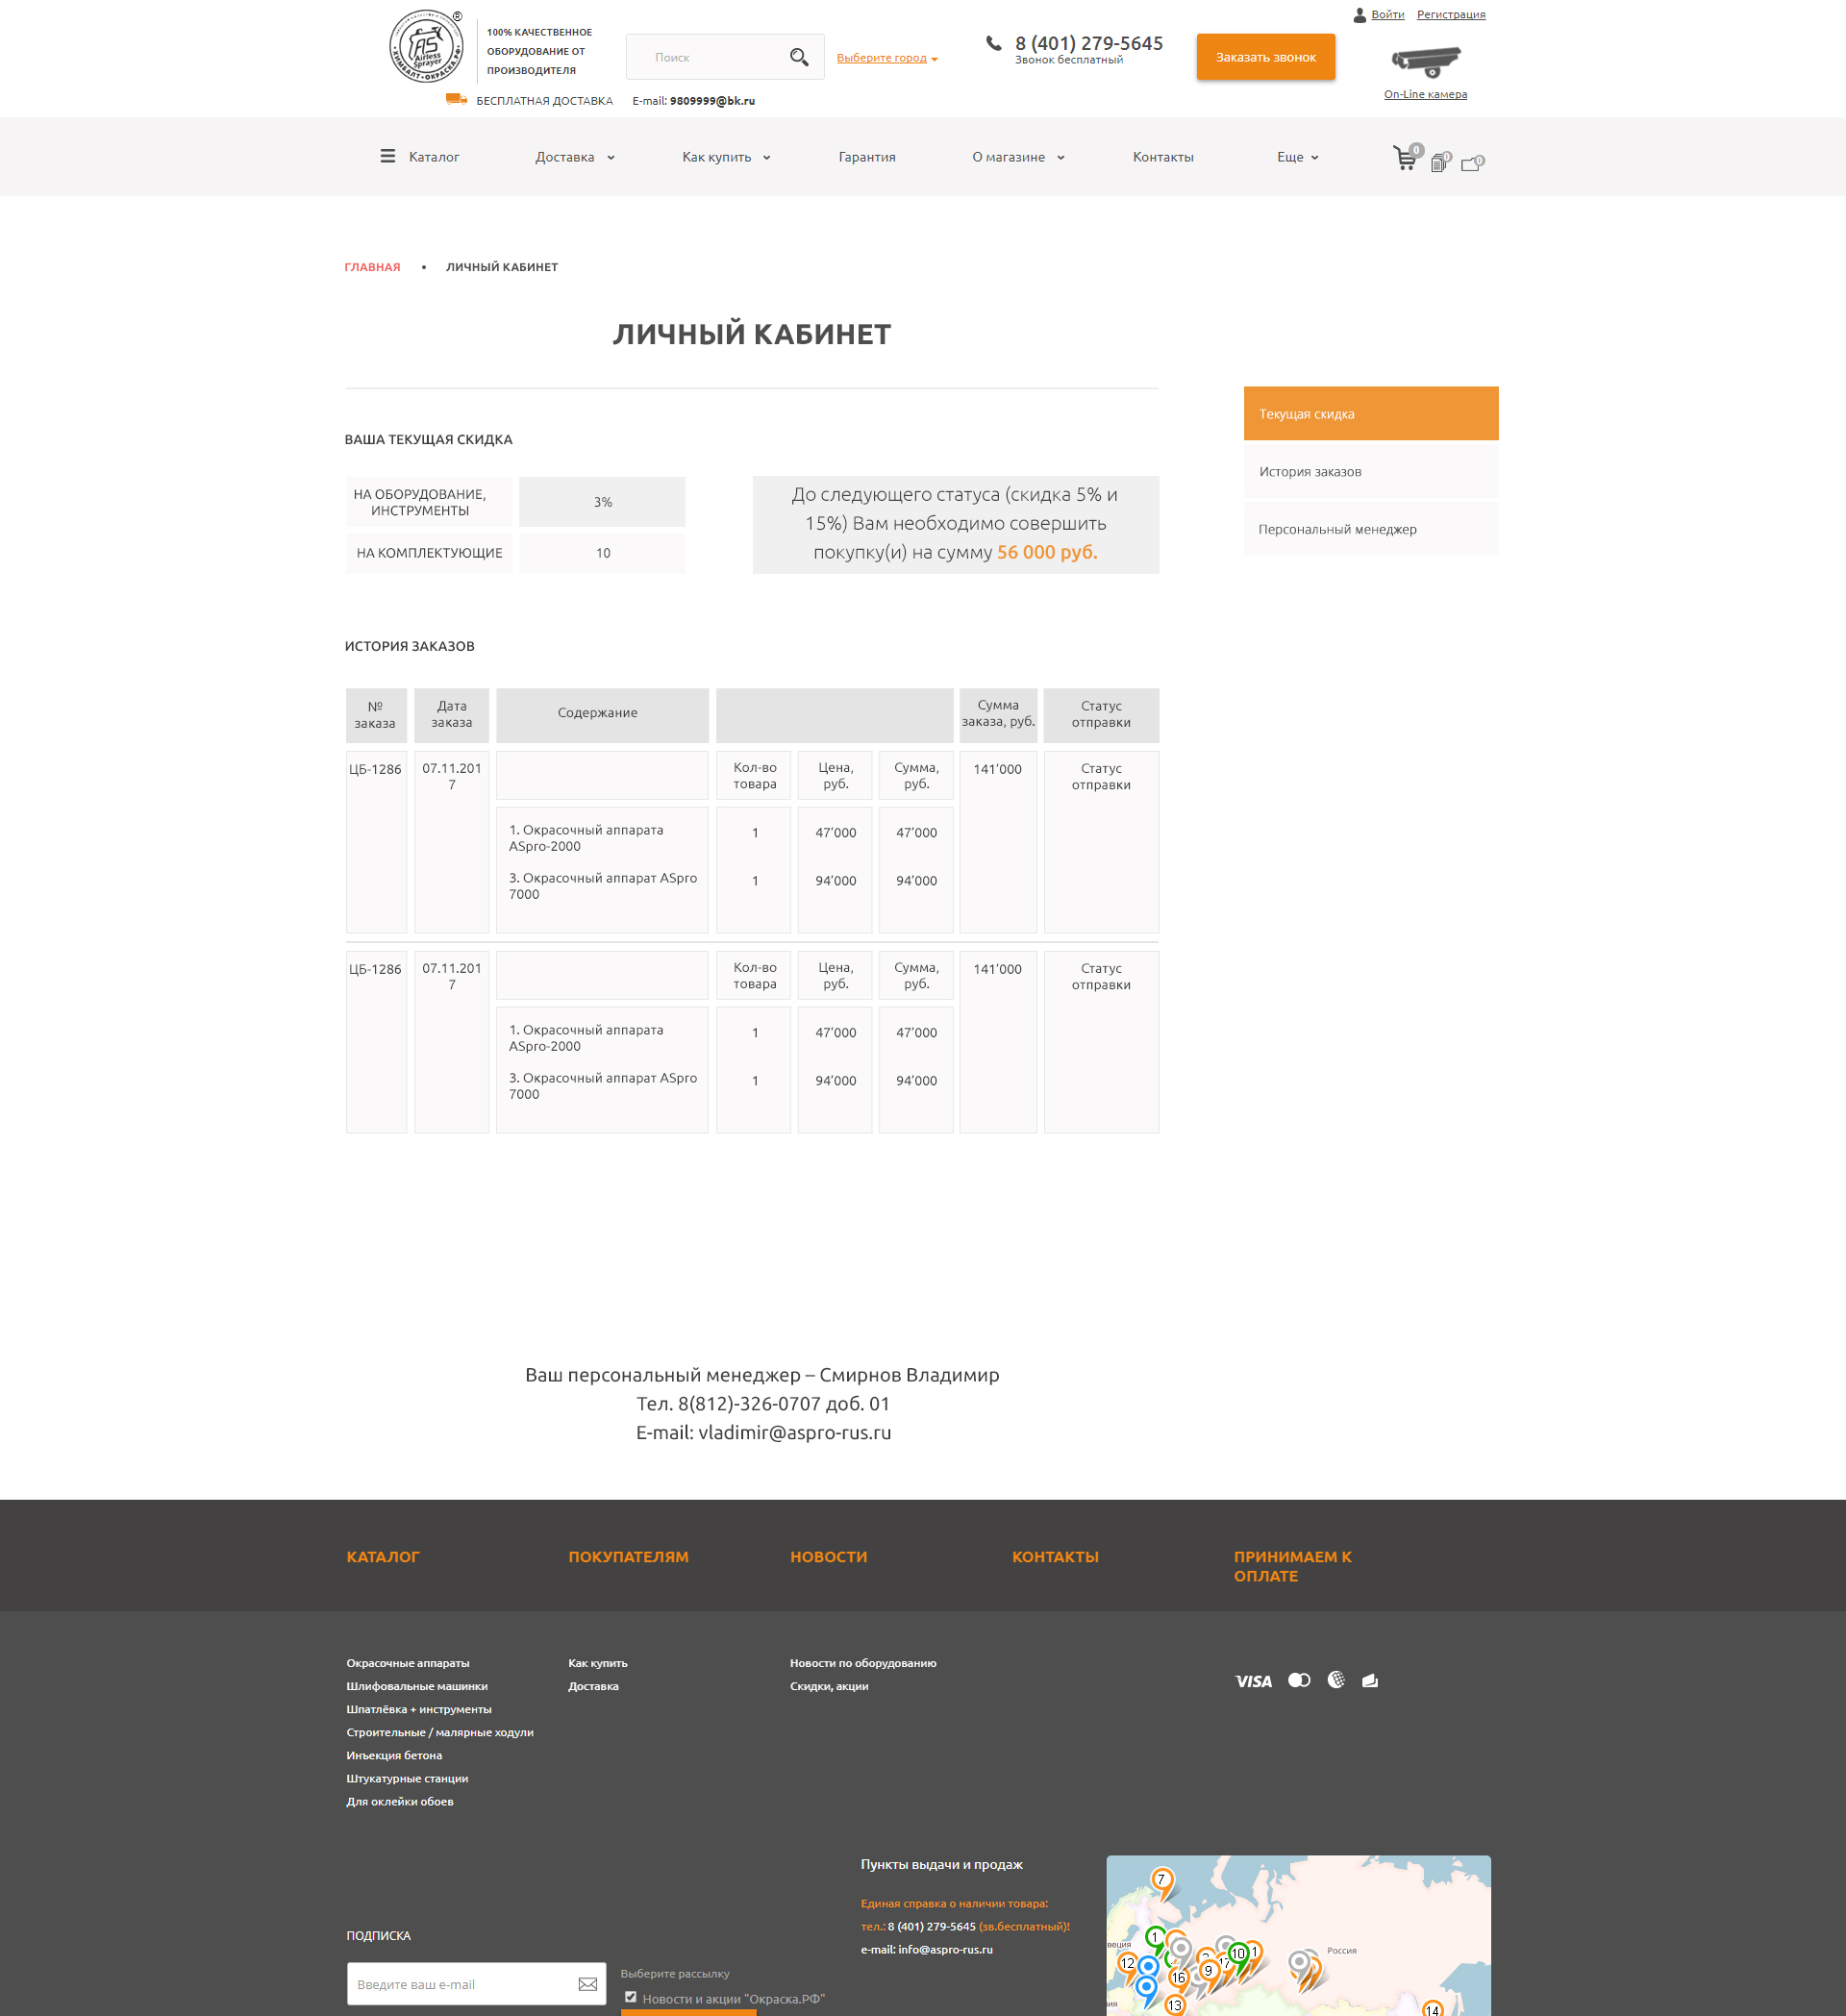Go to ГЛАВНАЯ breadcrumb link
1846x2016 pixels.
click(x=372, y=267)
